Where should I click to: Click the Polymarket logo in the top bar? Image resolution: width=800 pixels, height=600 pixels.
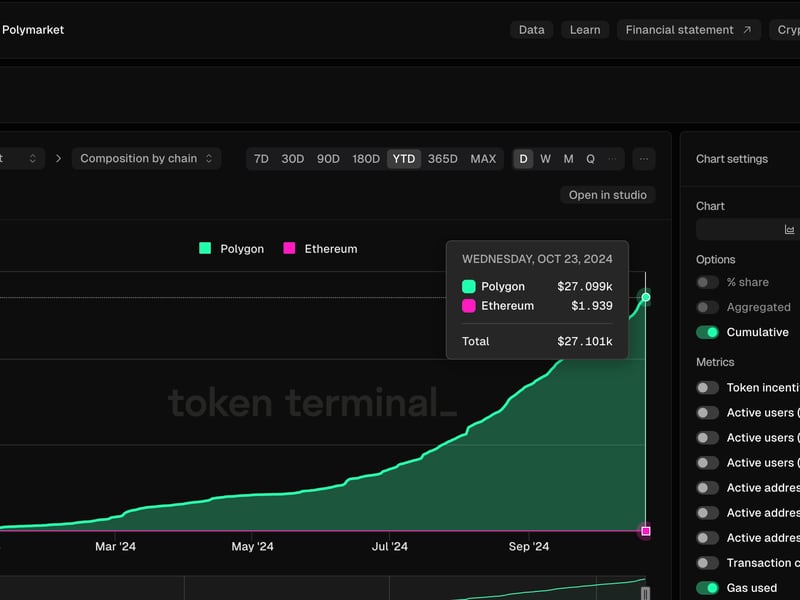[32, 29]
